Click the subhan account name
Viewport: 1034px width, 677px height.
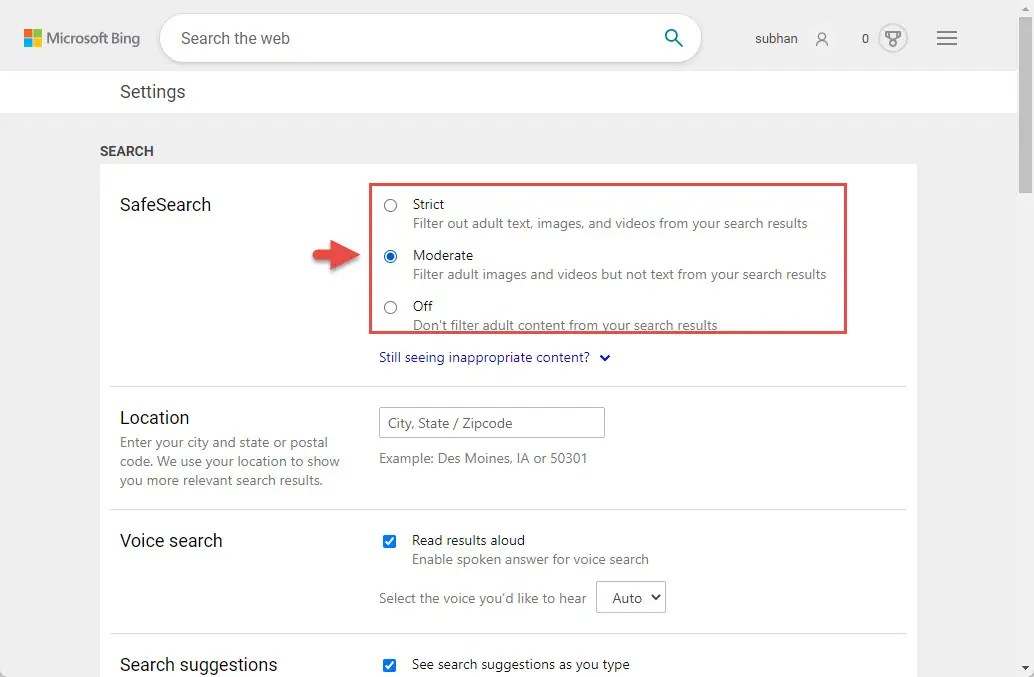tap(776, 39)
